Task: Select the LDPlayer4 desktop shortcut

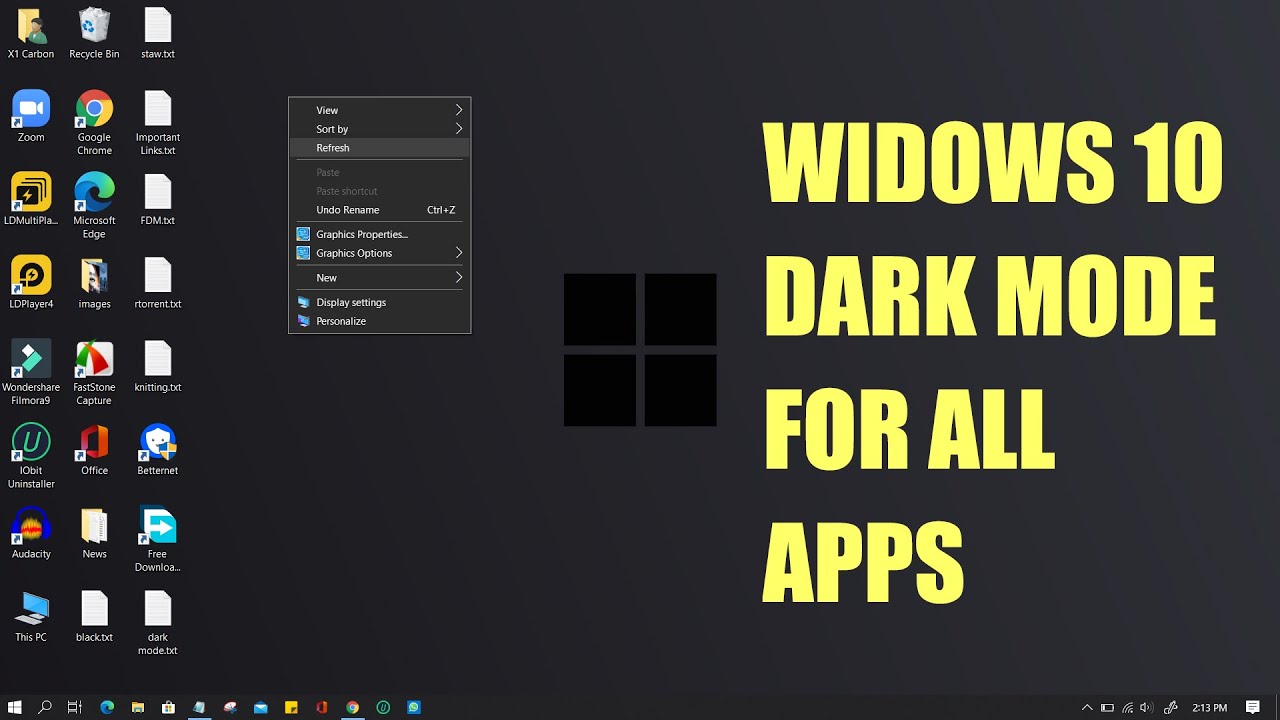Action: click(31, 282)
